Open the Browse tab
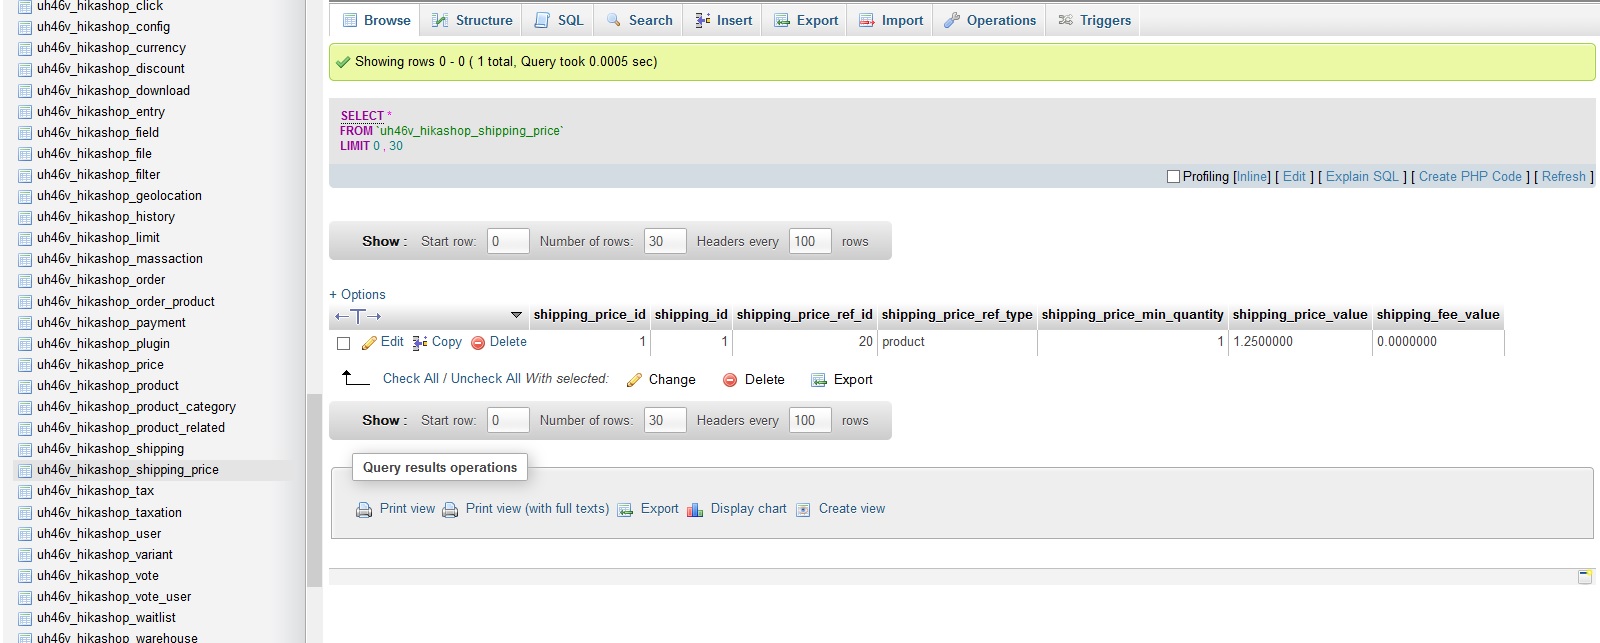Image resolution: width=1600 pixels, height=643 pixels. pyautogui.click(x=376, y=20)
